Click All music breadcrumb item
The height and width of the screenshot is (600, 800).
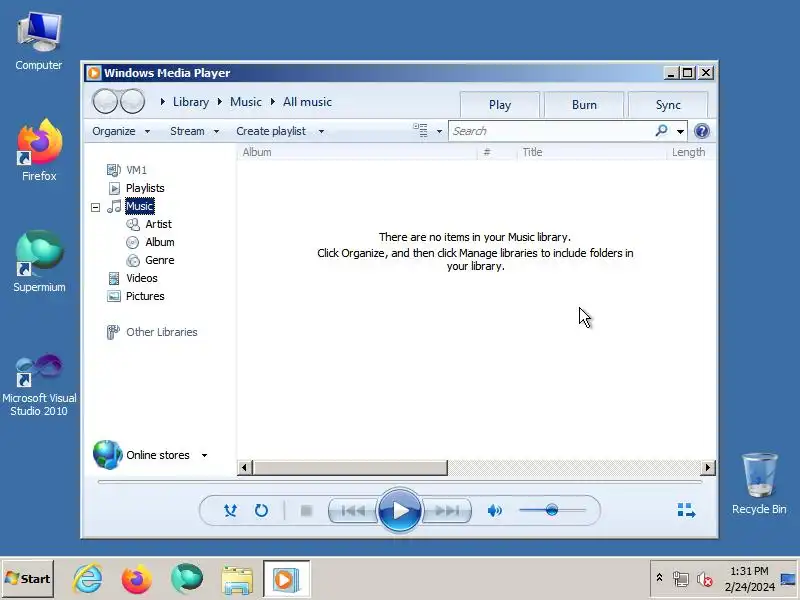click(x=307, y=102)
